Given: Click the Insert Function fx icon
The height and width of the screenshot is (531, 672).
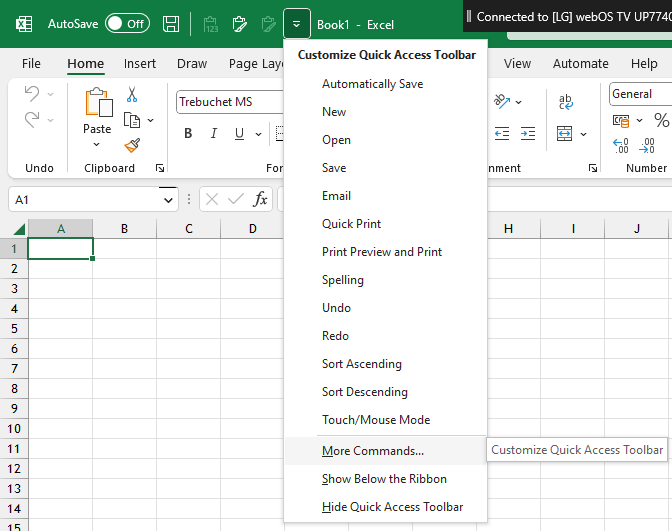Looking at the screenshot, I should [260, 199].
